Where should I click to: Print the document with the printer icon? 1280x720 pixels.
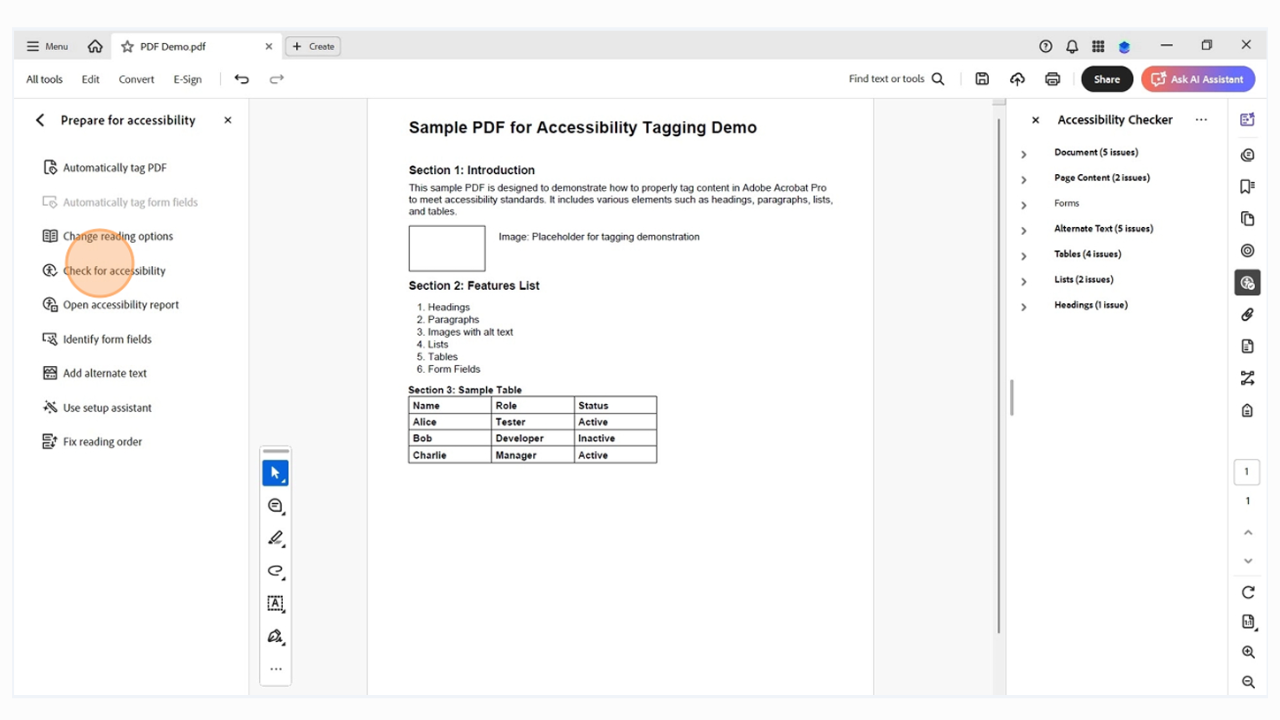(1052, 79)
